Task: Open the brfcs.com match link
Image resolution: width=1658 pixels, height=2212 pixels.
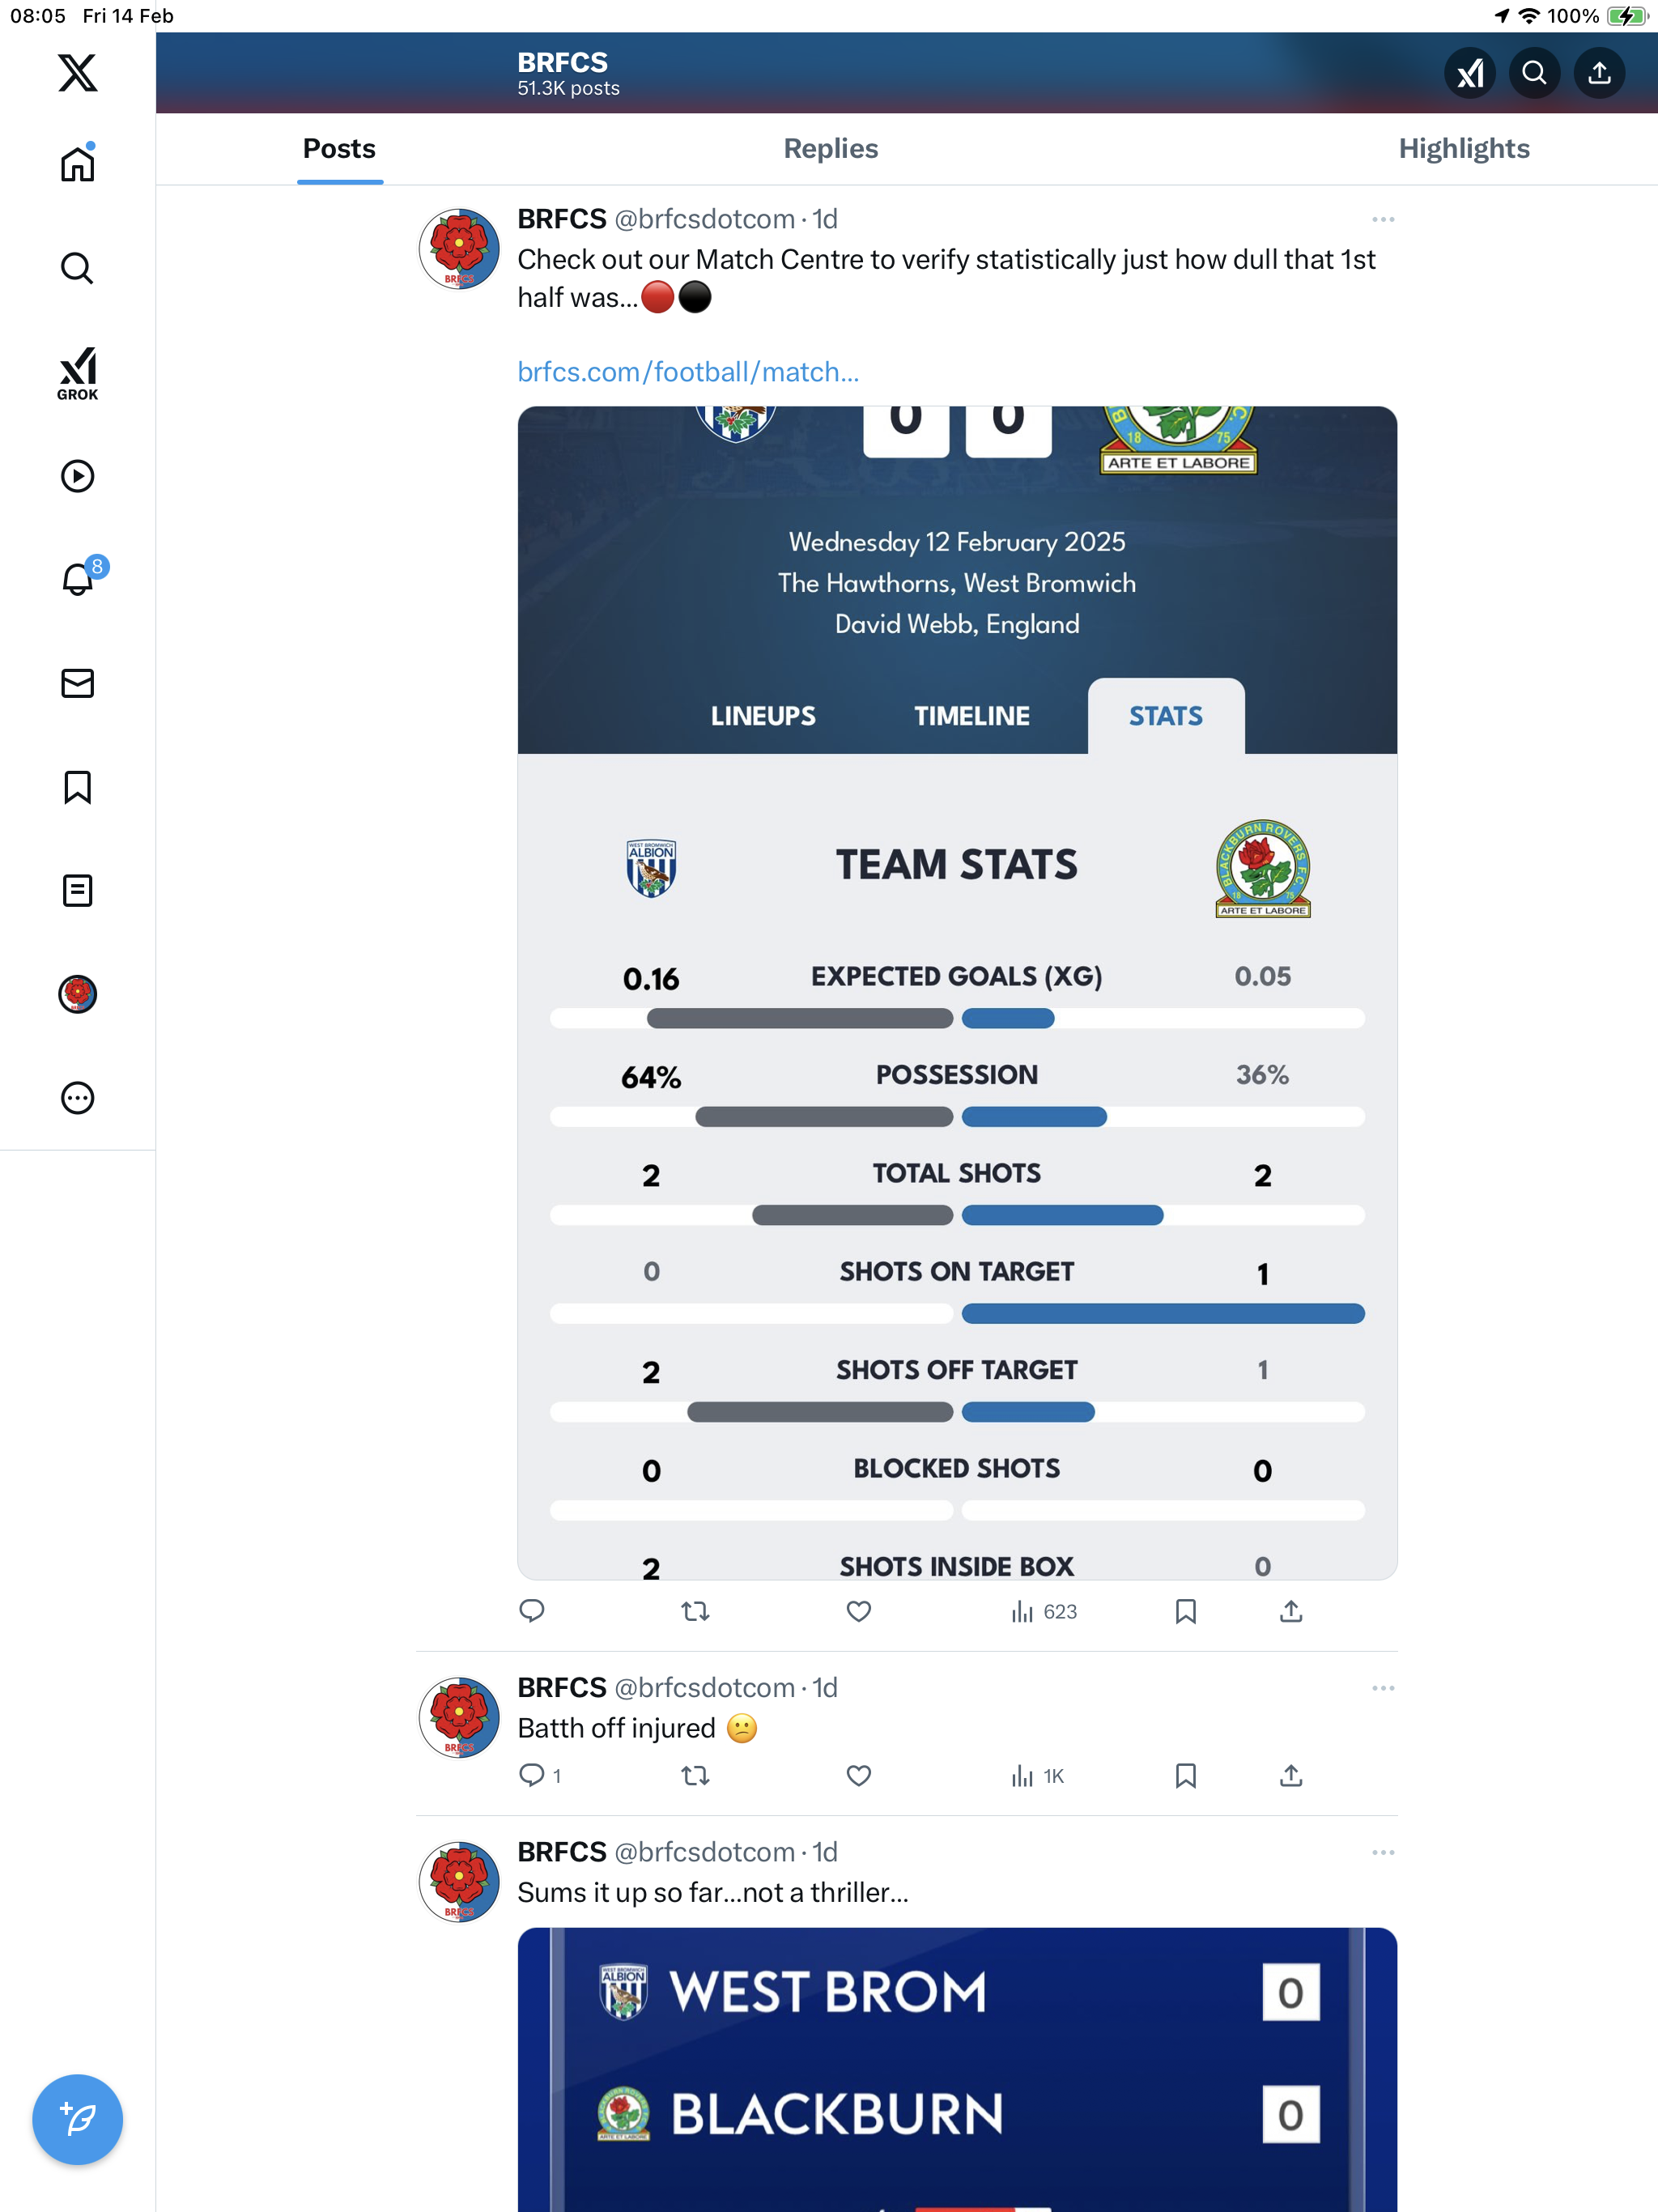Action: [688, 372]
